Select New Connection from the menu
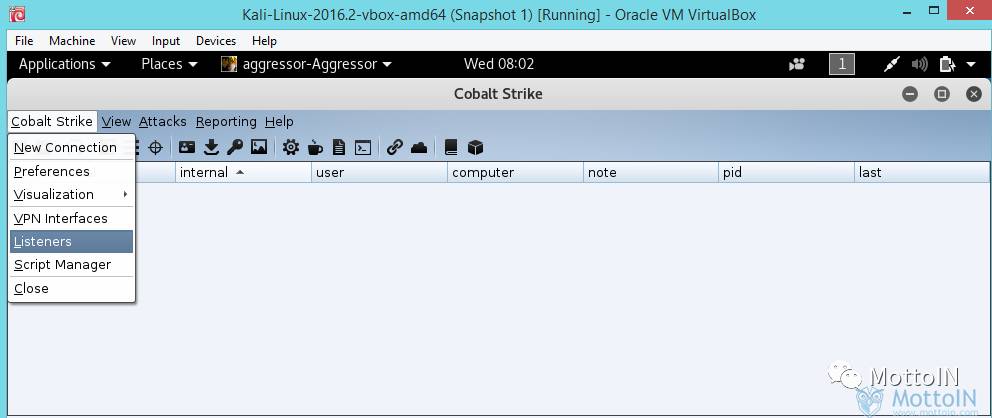 tap(71, 147)
